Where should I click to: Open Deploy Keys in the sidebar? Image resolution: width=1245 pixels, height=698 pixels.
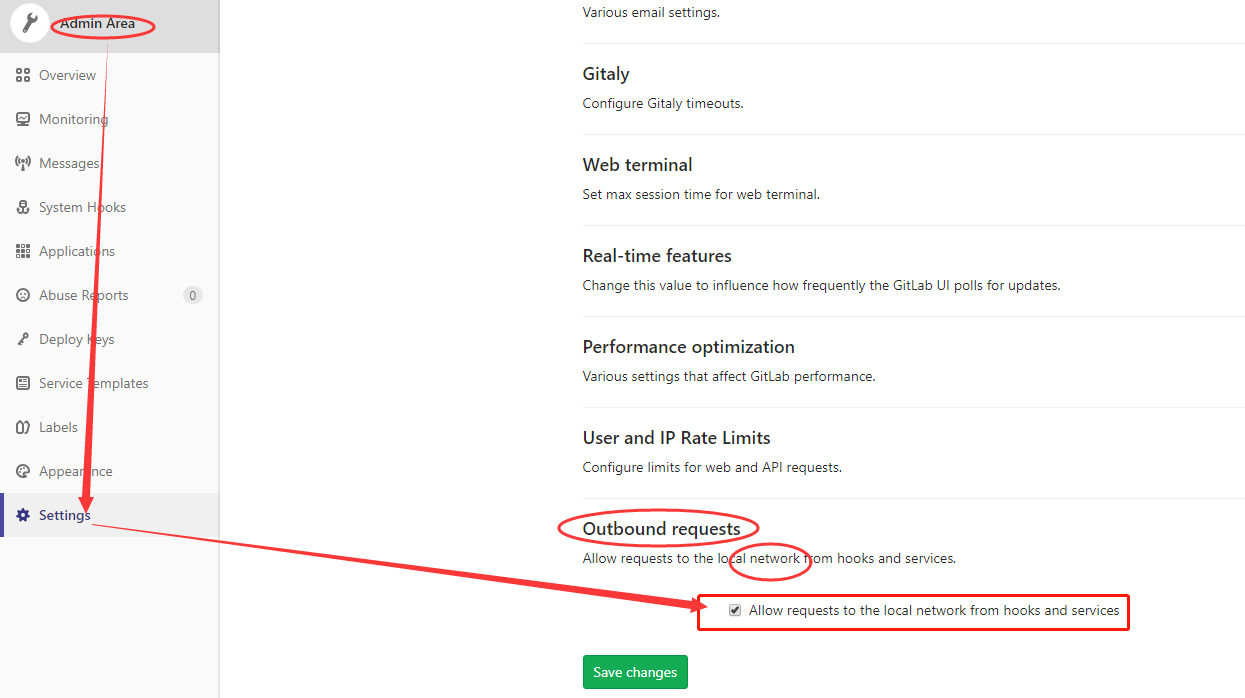point(110,339)
